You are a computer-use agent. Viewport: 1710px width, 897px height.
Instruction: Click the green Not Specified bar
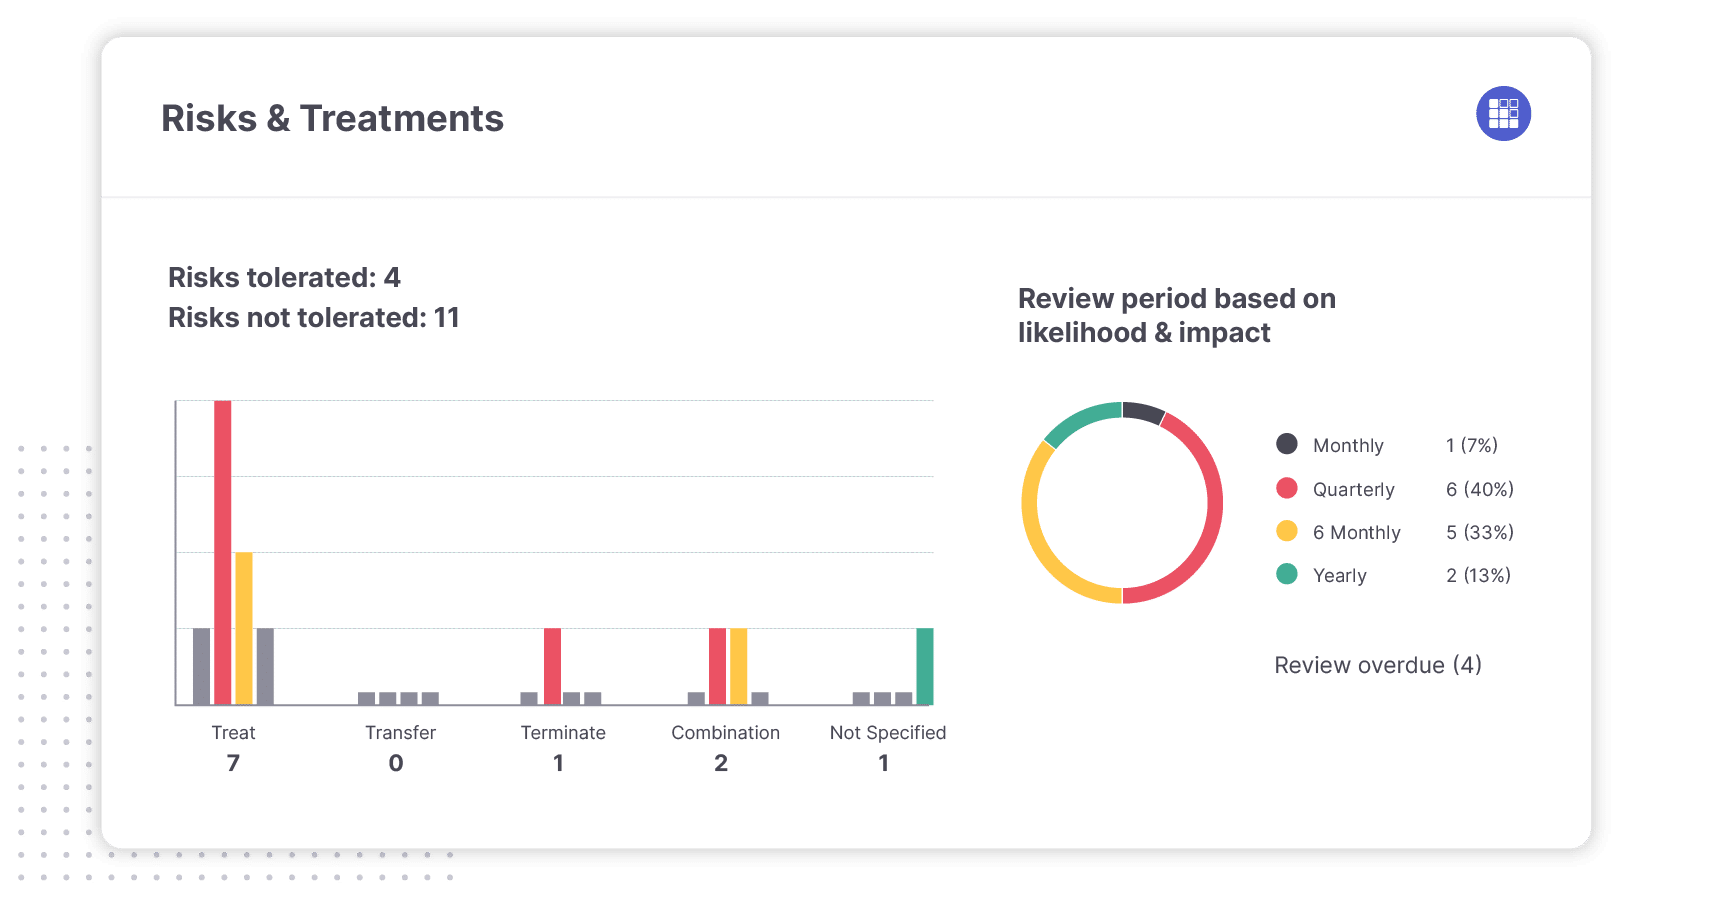point(925,666)
